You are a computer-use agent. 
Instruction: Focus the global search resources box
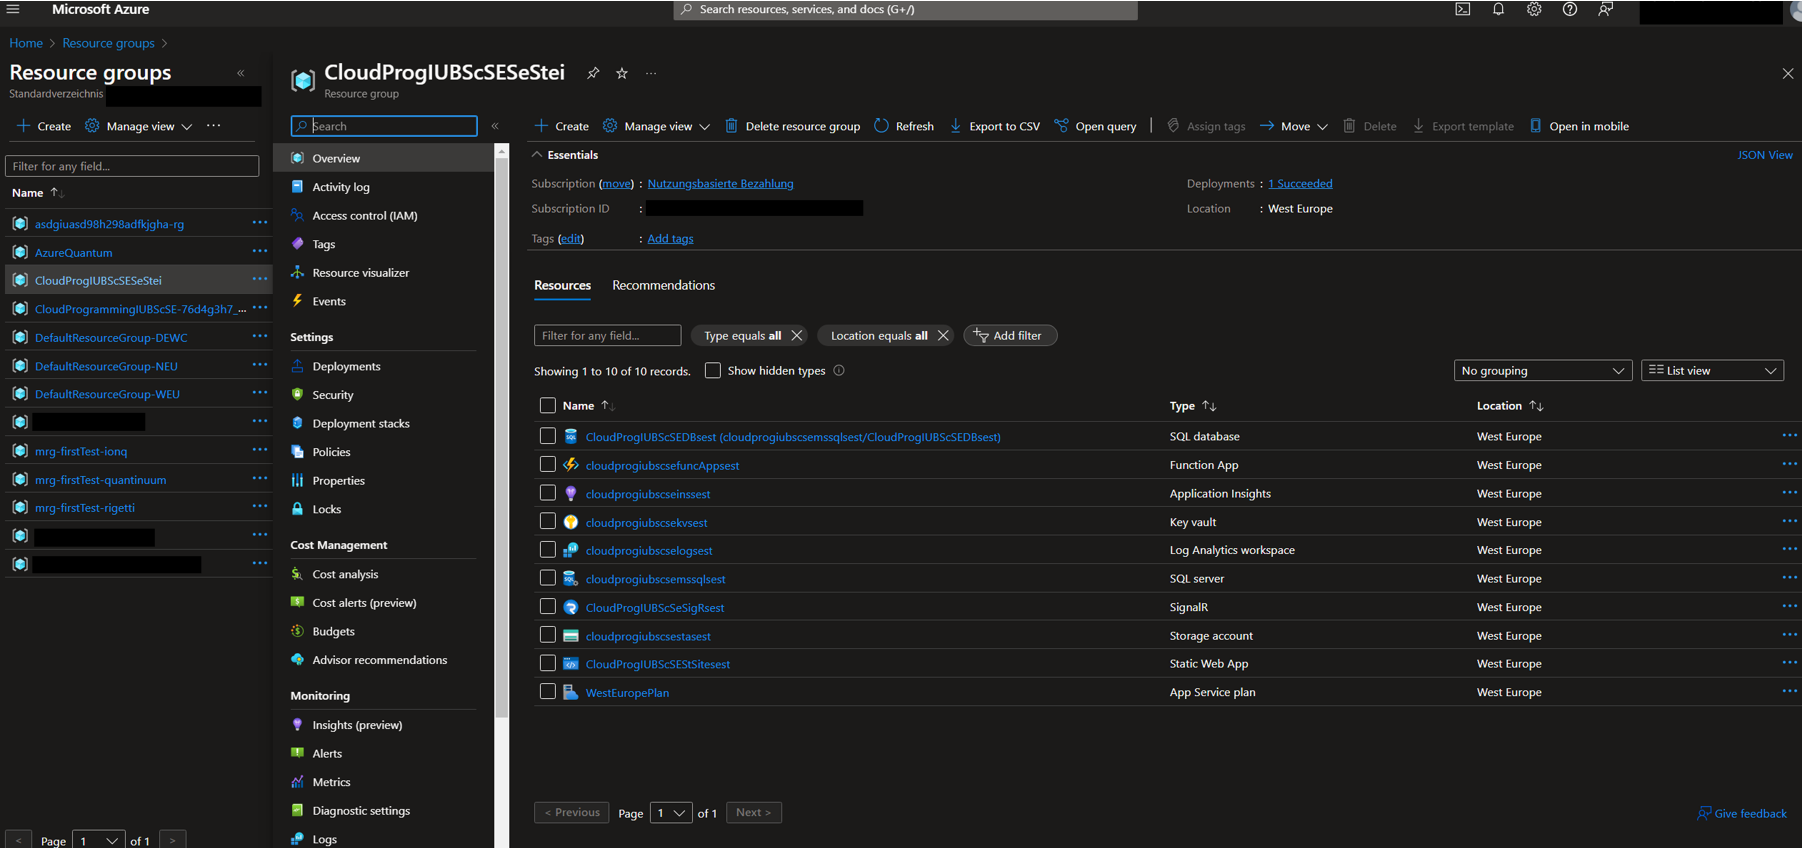pos(906,10)
